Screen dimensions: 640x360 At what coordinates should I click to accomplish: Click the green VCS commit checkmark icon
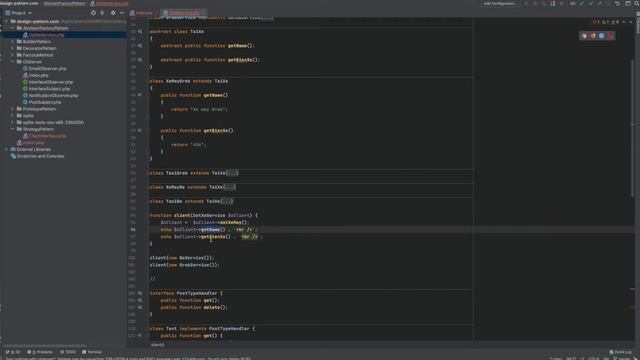(590, 3)
